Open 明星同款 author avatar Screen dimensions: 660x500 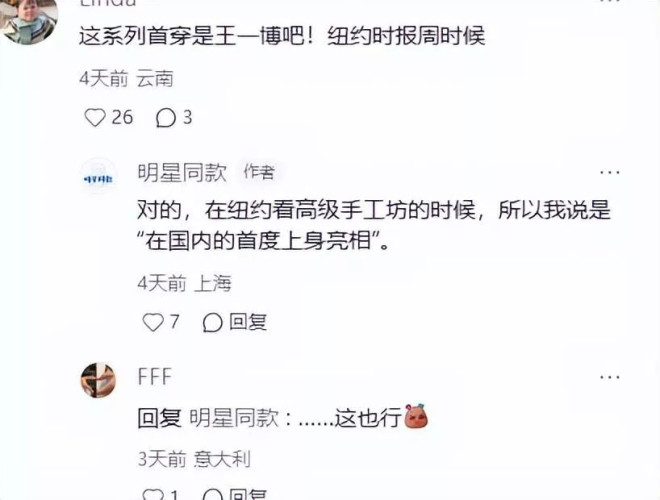(98, 178)
